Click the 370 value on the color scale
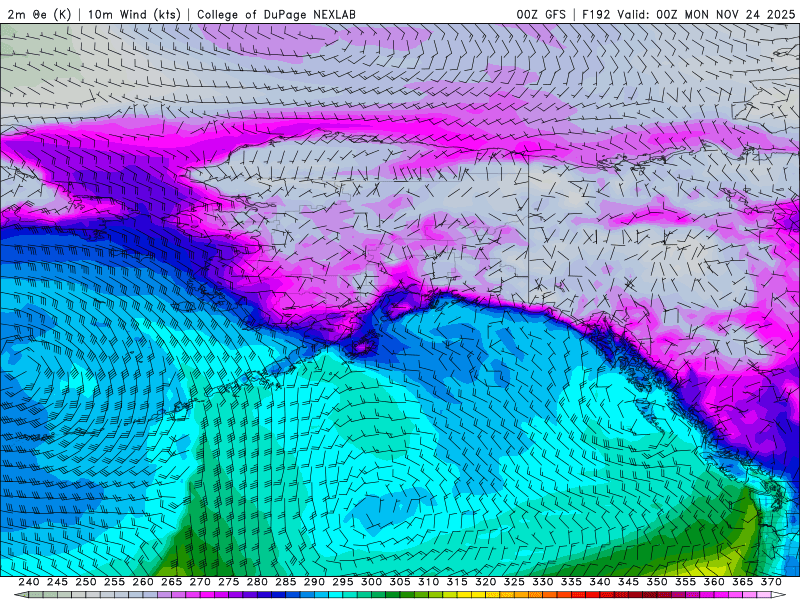This screenshot has width=800, height=600. click(x=771, y=582)
